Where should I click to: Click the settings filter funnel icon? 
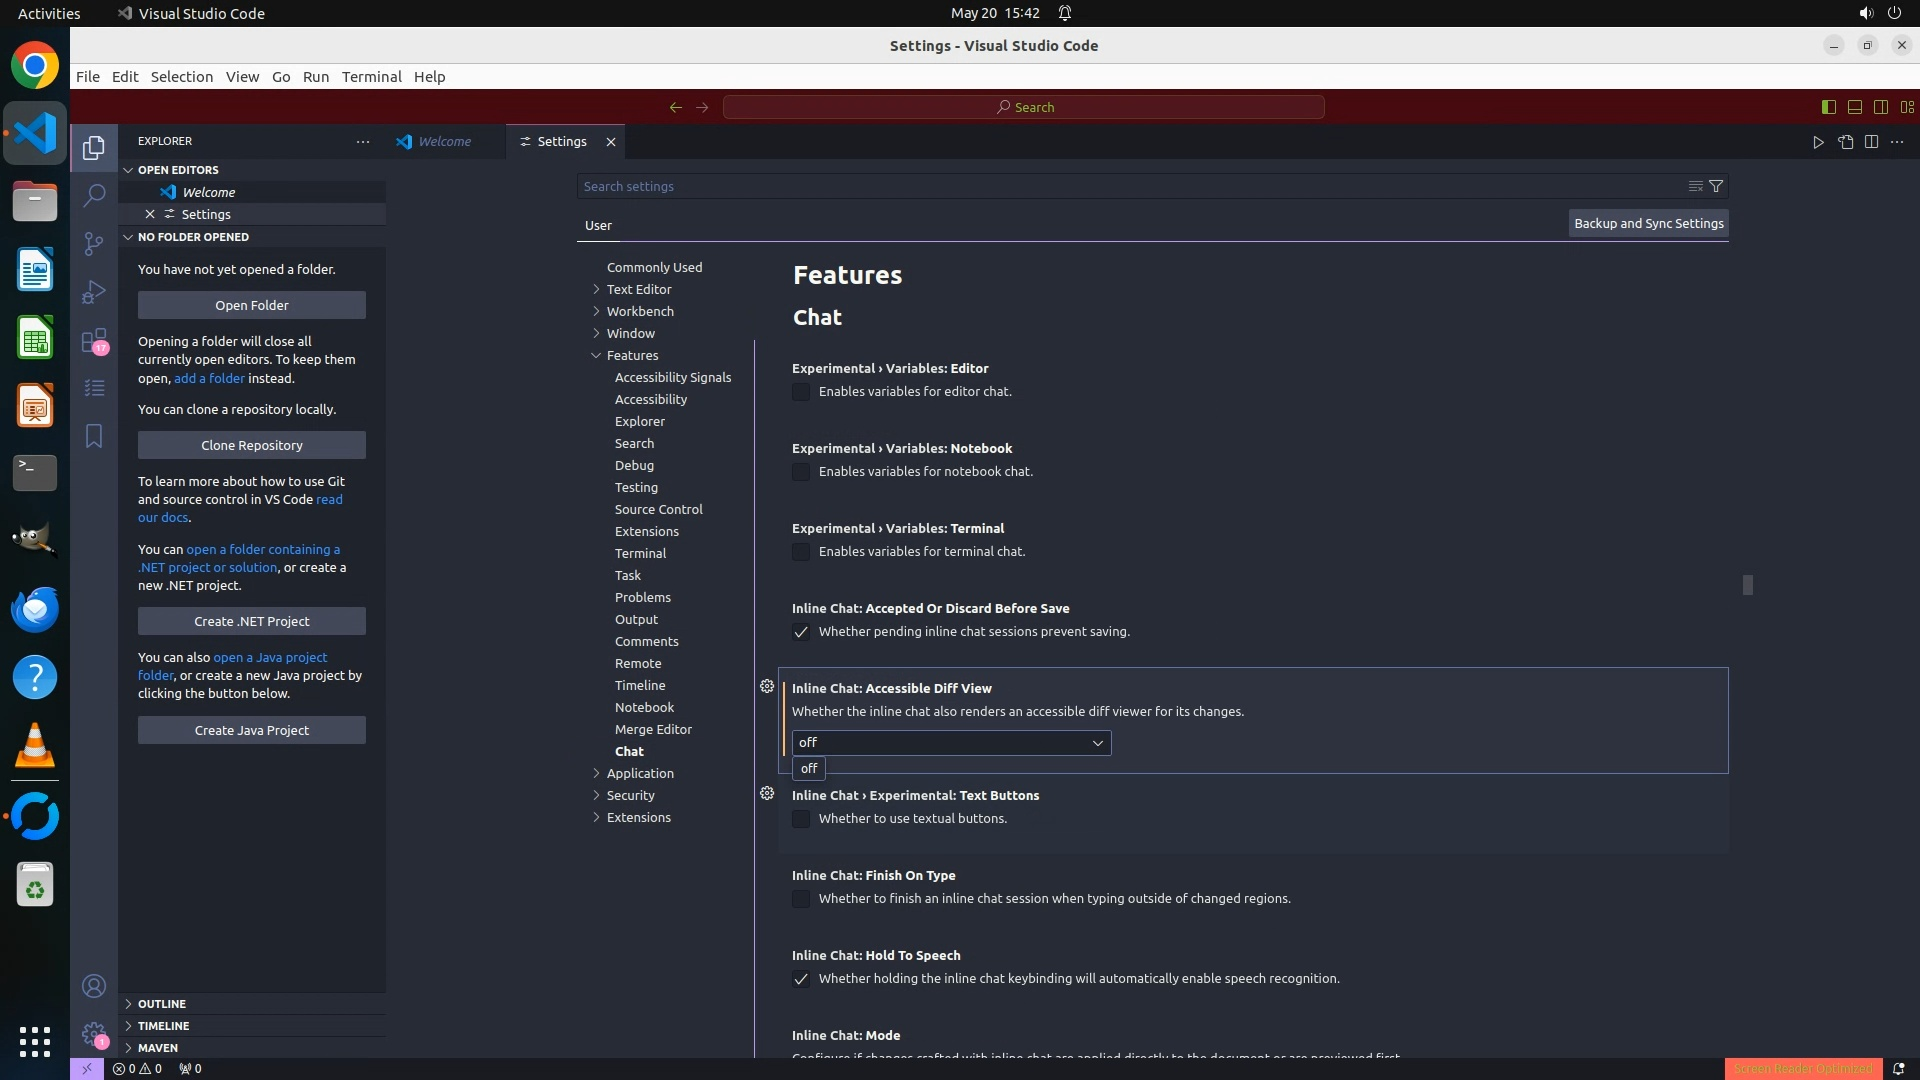click(1716, 186)
